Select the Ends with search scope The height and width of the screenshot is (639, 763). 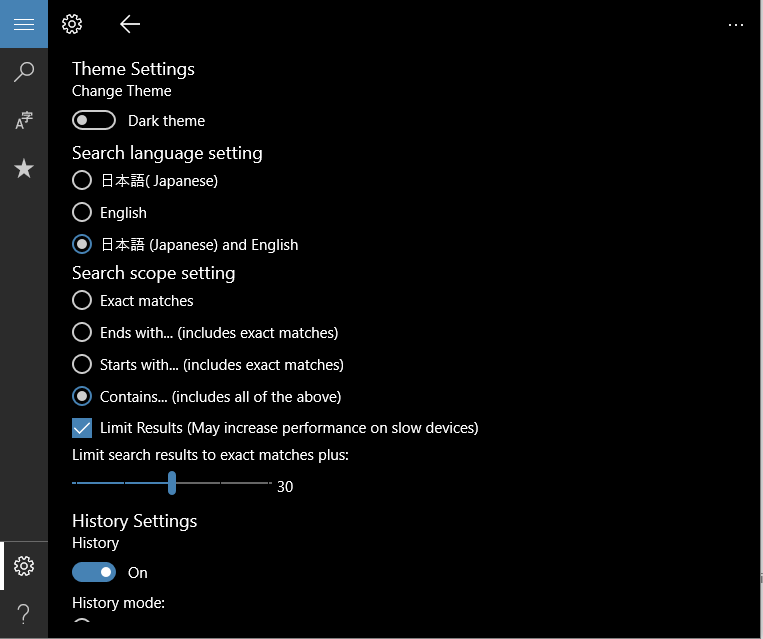point(82,333)
